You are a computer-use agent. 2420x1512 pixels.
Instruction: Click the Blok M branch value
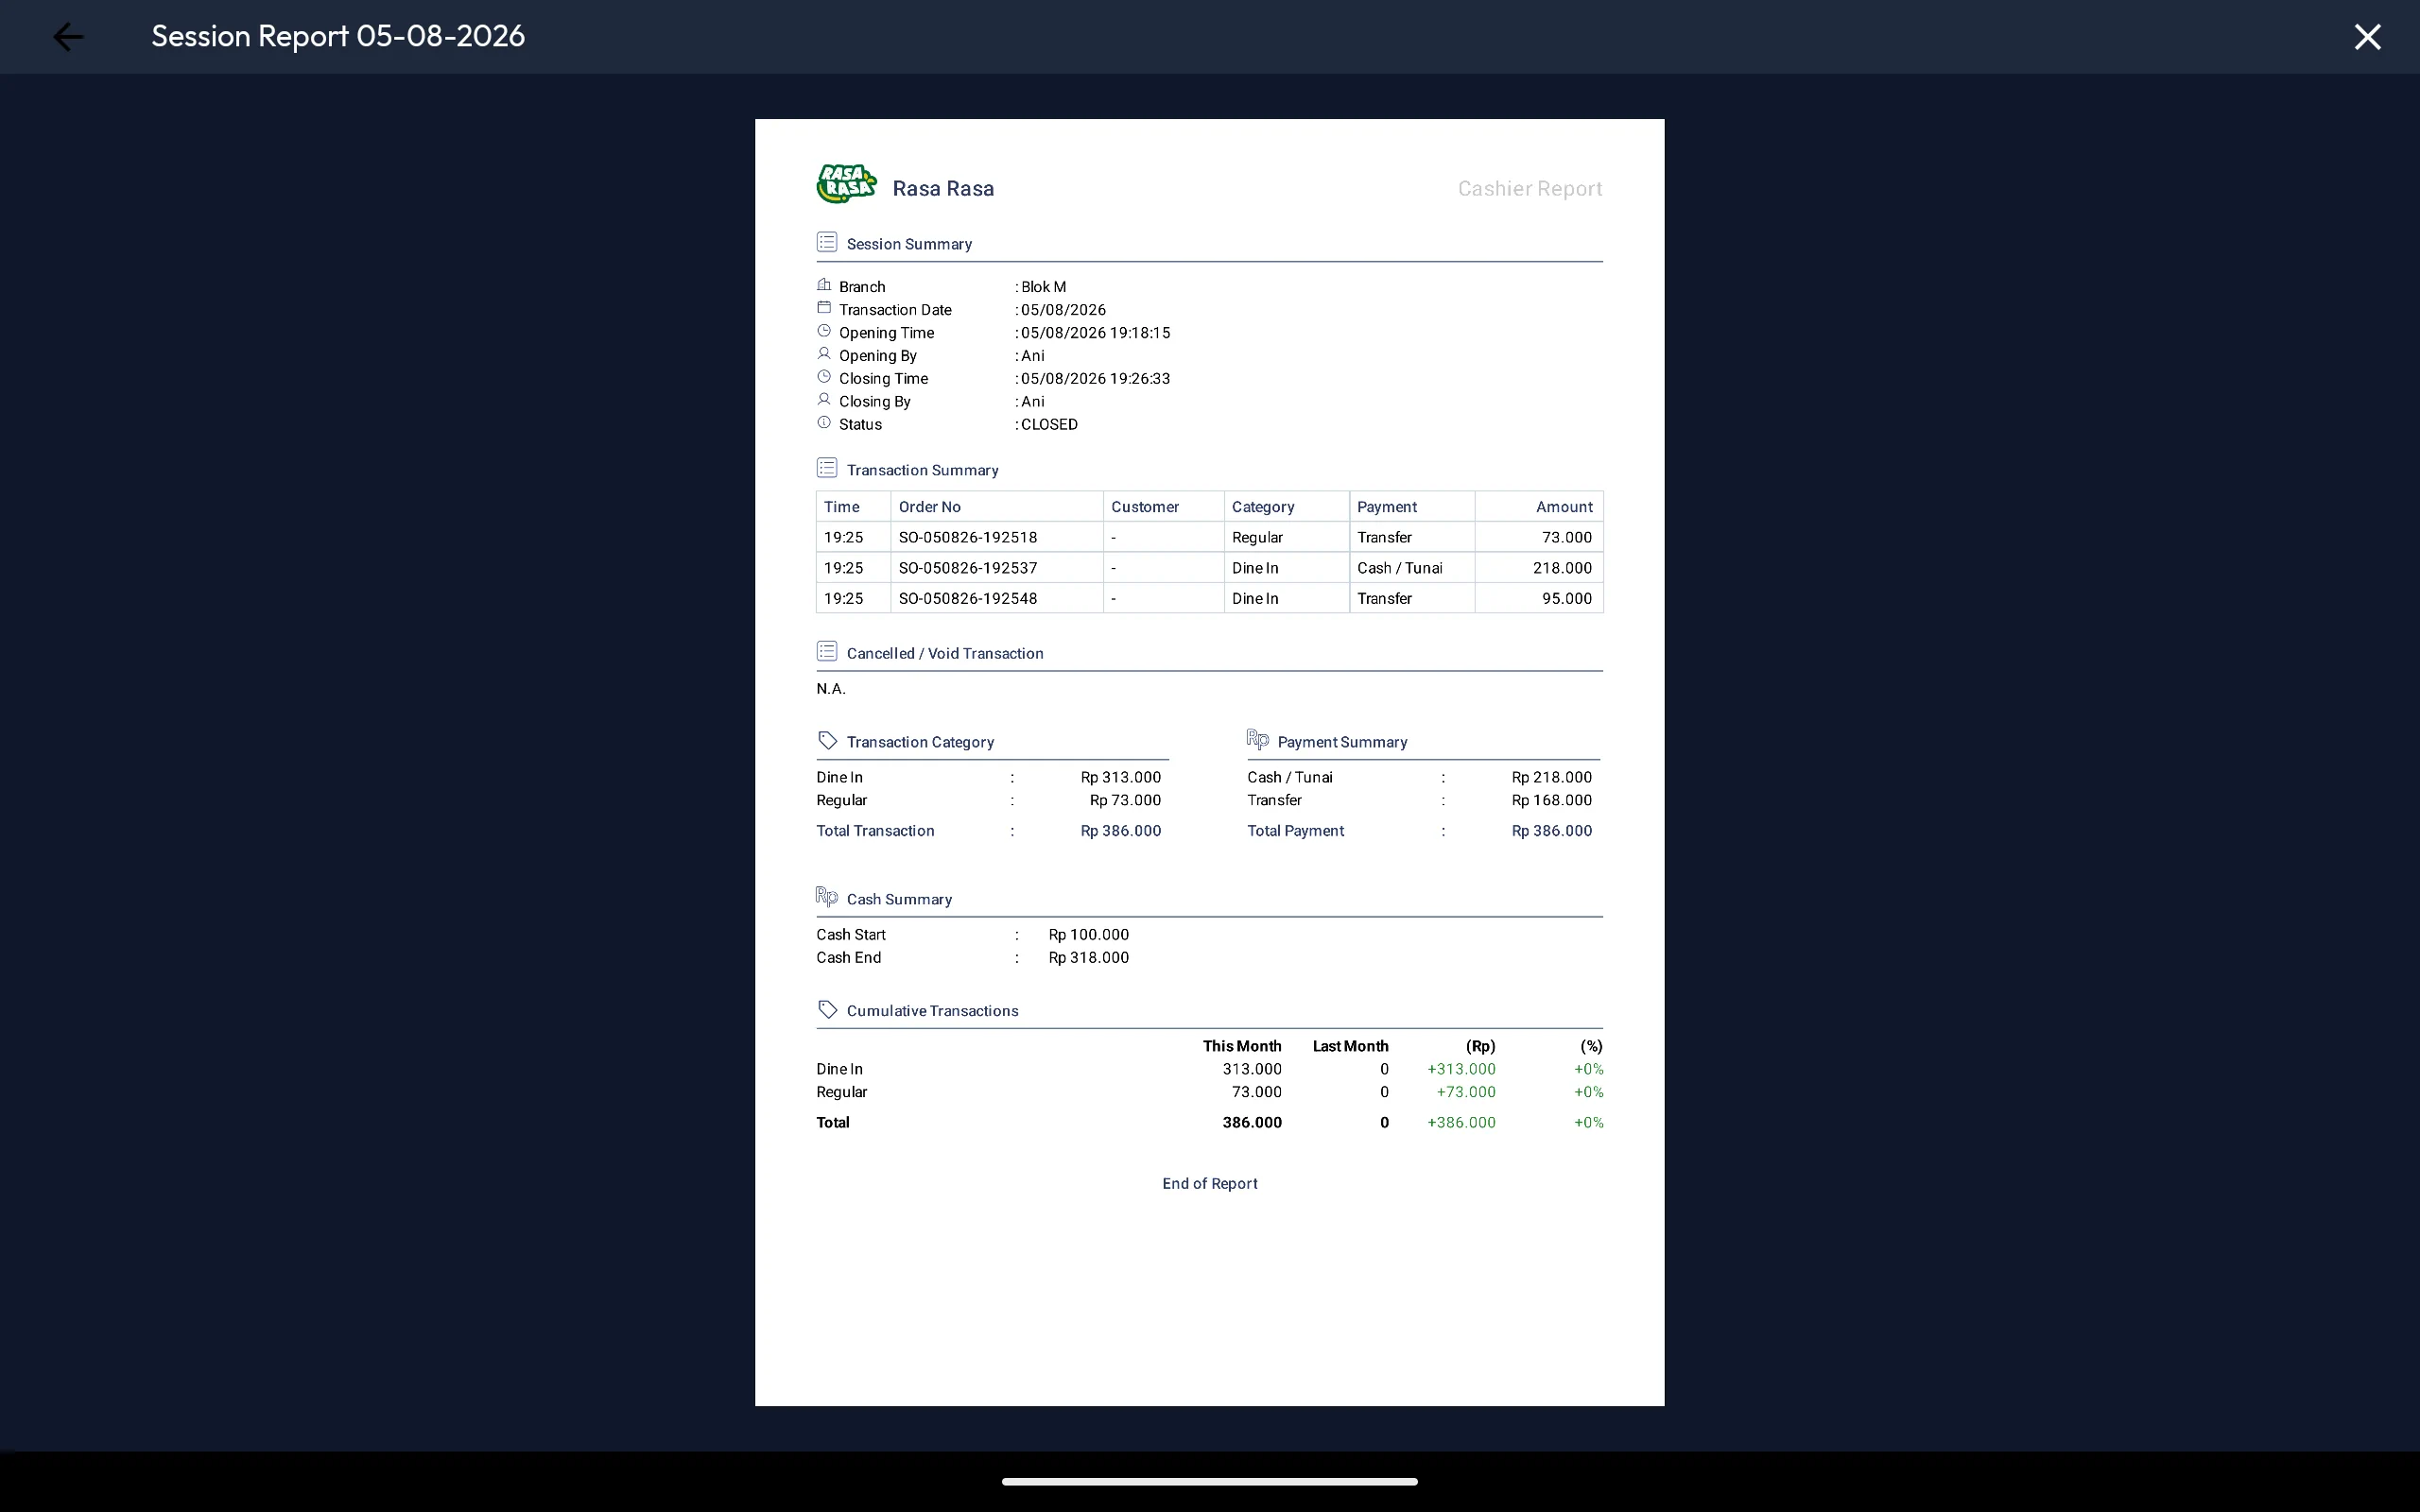[x=1043, y=287]
